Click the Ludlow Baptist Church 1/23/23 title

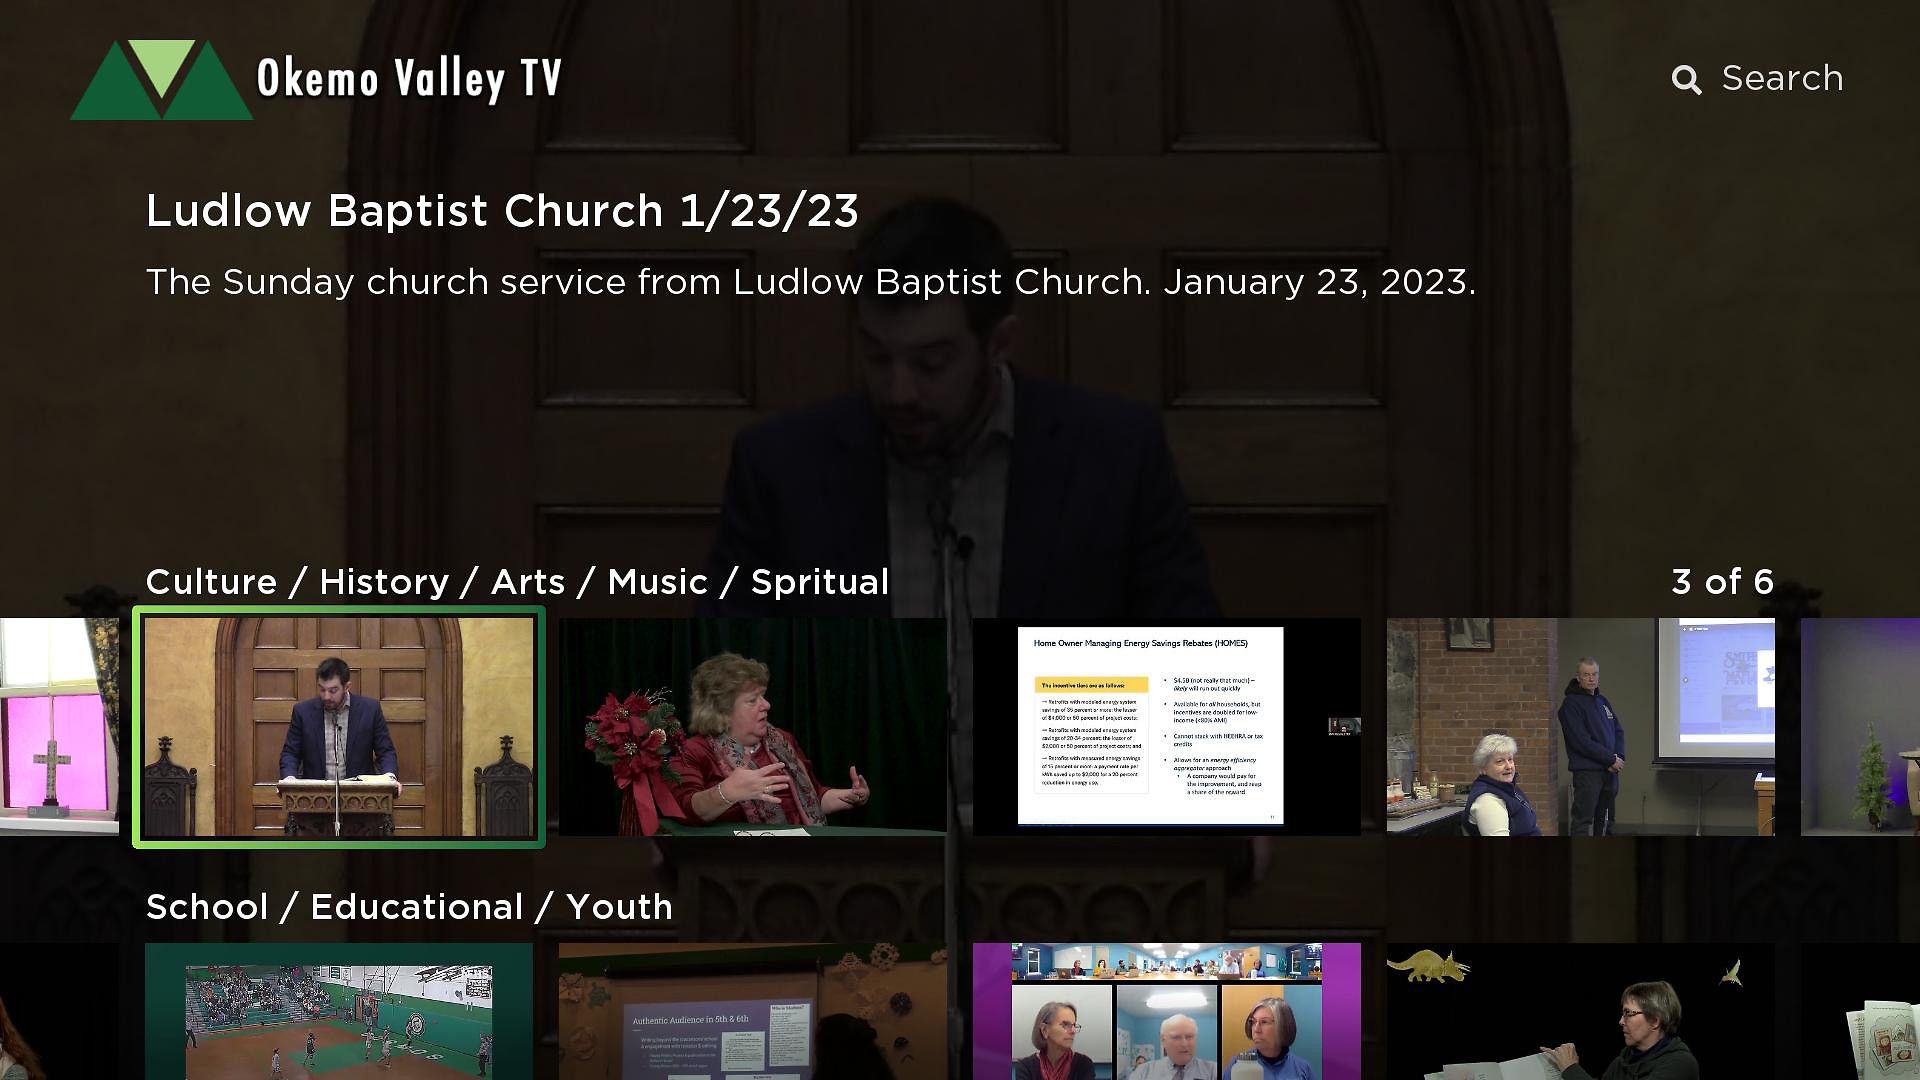pyautogui.click(x=502, y=211)
